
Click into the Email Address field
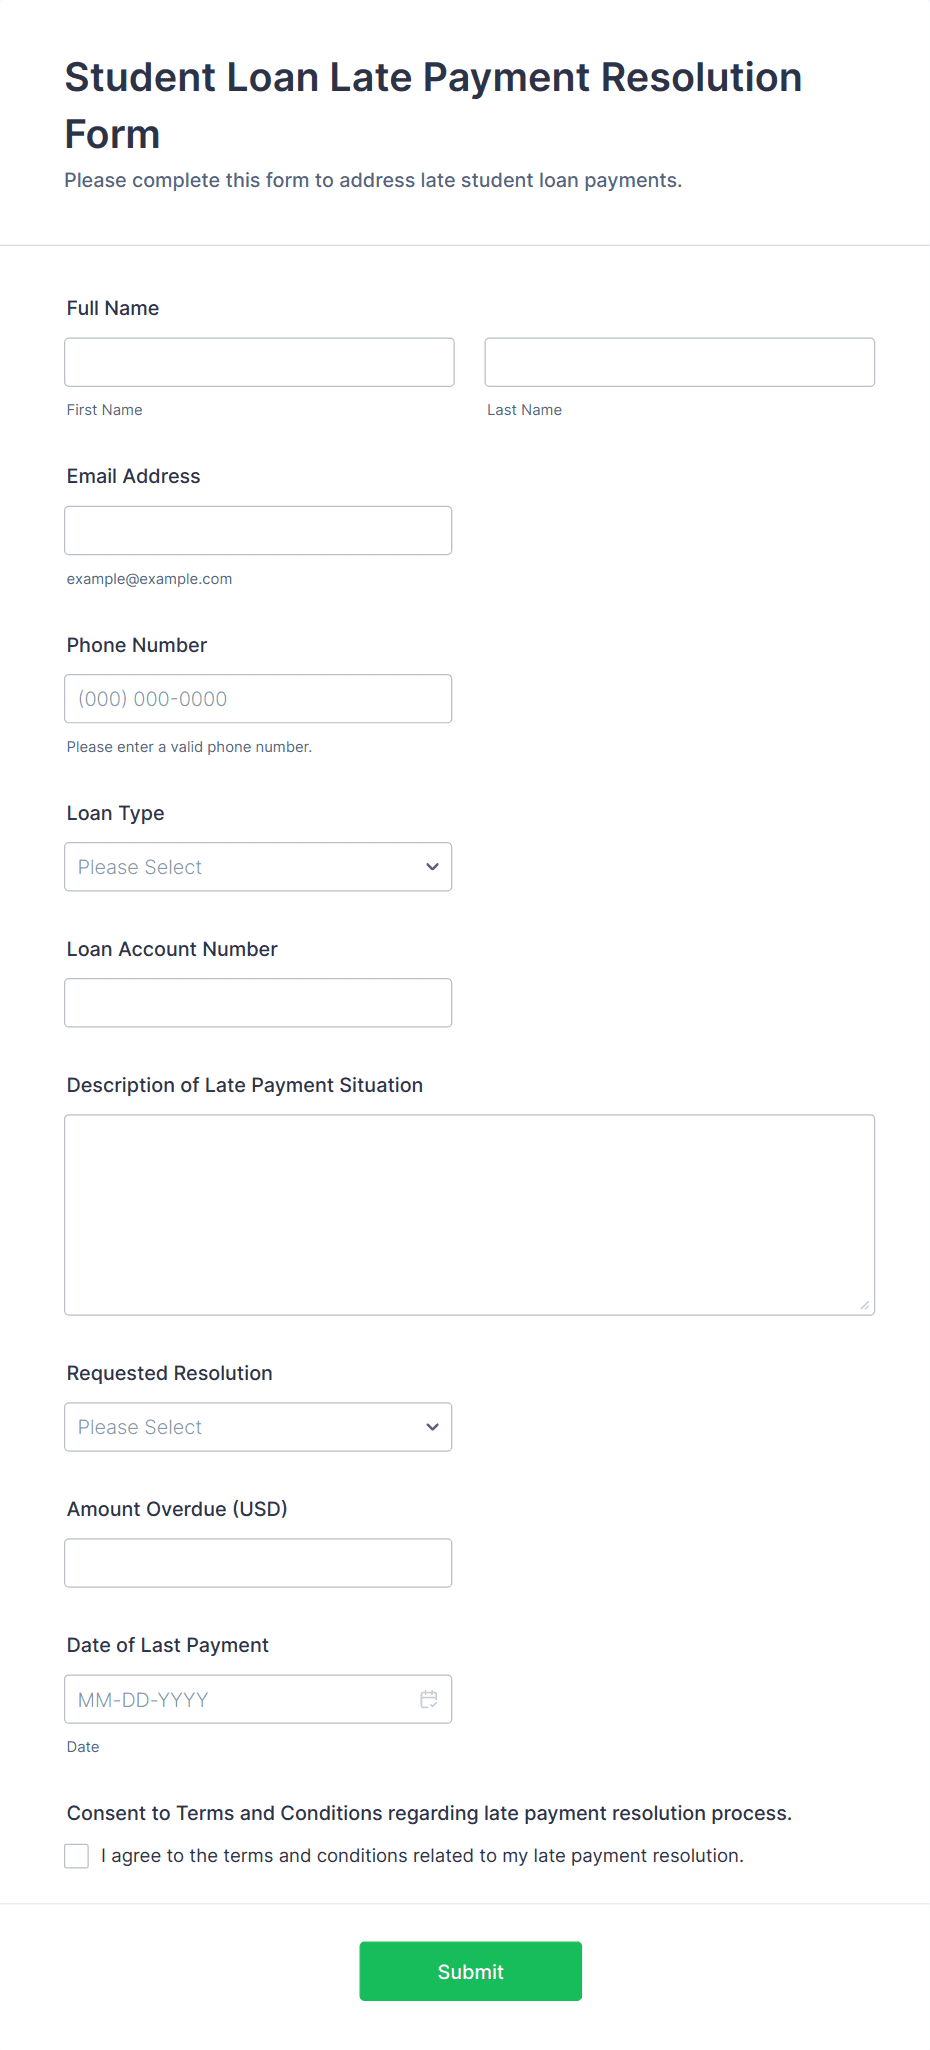(257, 530)
